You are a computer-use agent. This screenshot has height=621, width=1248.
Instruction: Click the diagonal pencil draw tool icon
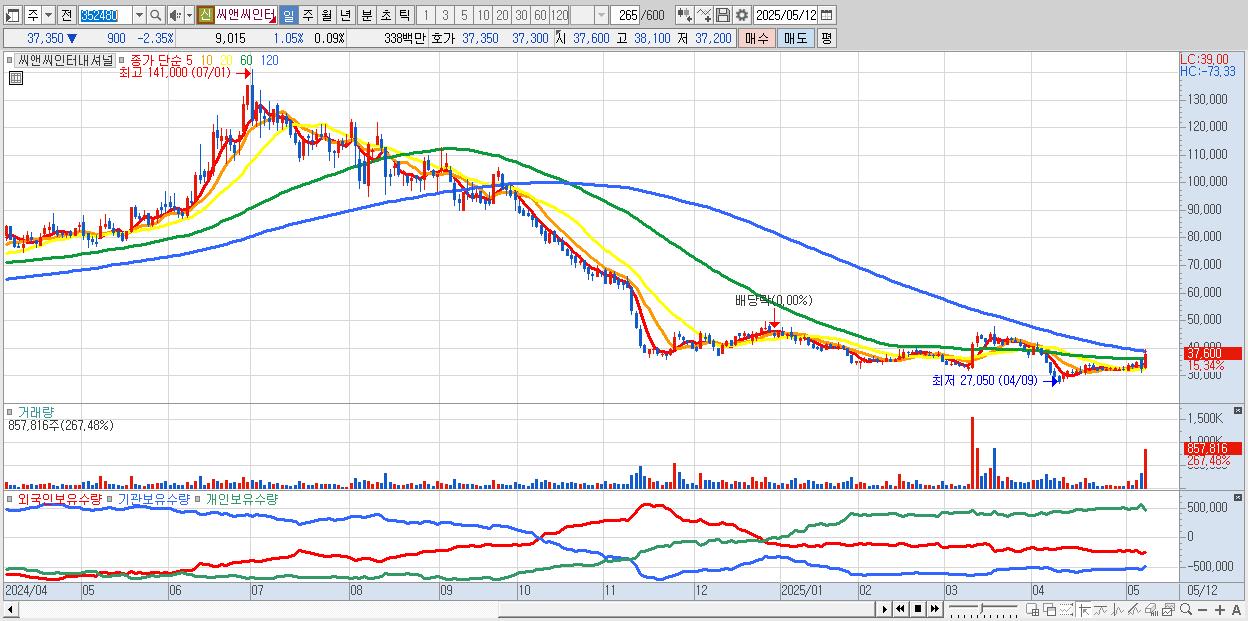(x=1134, y=610)
